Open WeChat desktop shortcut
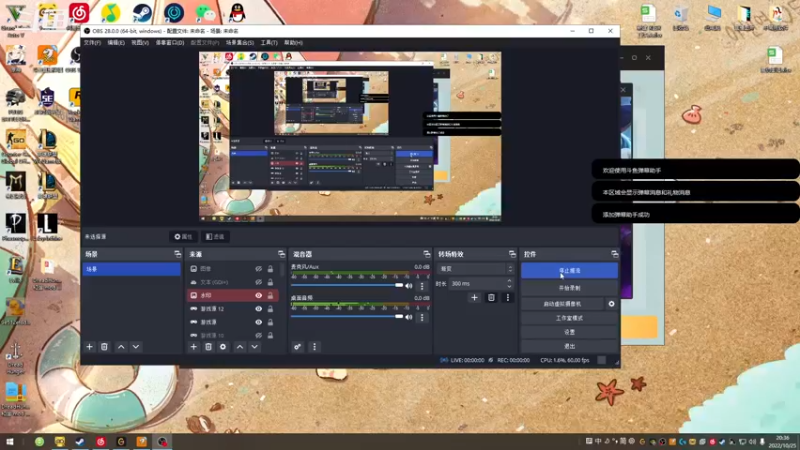 [x=206, y=13]
